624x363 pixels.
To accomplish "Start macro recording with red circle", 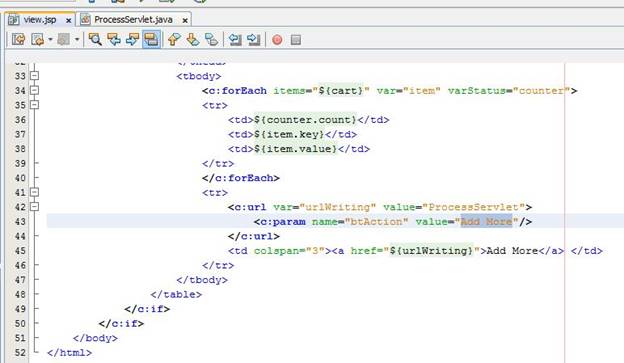I will (277, 40).
